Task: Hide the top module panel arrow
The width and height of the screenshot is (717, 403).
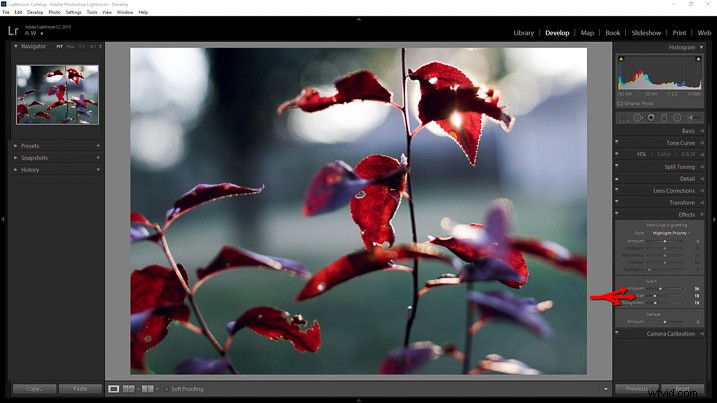Action: [x=358, y=19]
